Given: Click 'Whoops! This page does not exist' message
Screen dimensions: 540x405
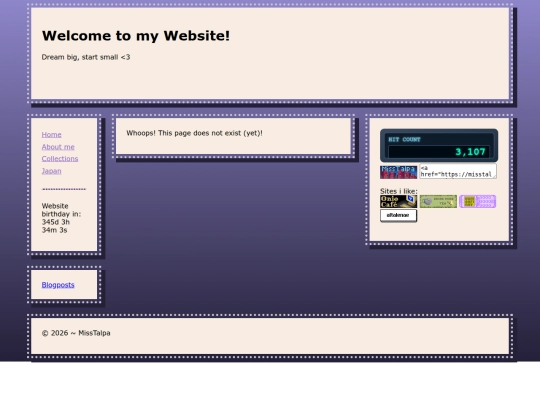Looking at the screenshot, I should click(x=194, y=133).
